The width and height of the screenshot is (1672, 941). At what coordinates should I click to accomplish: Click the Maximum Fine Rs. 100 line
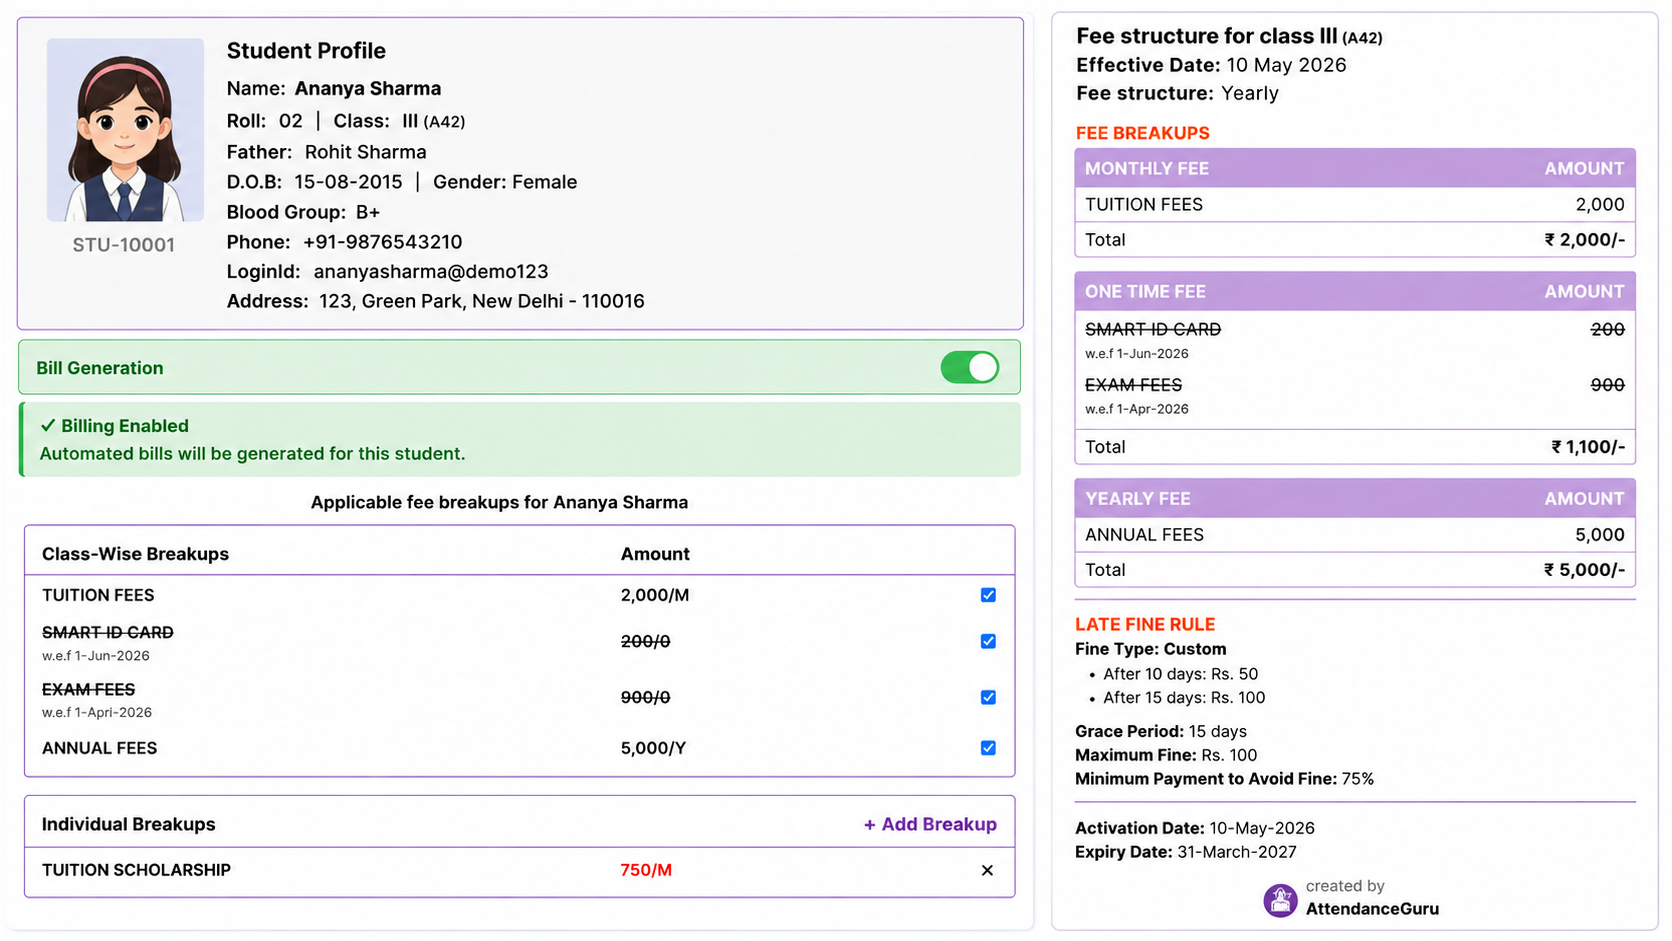coord(1166,755)
